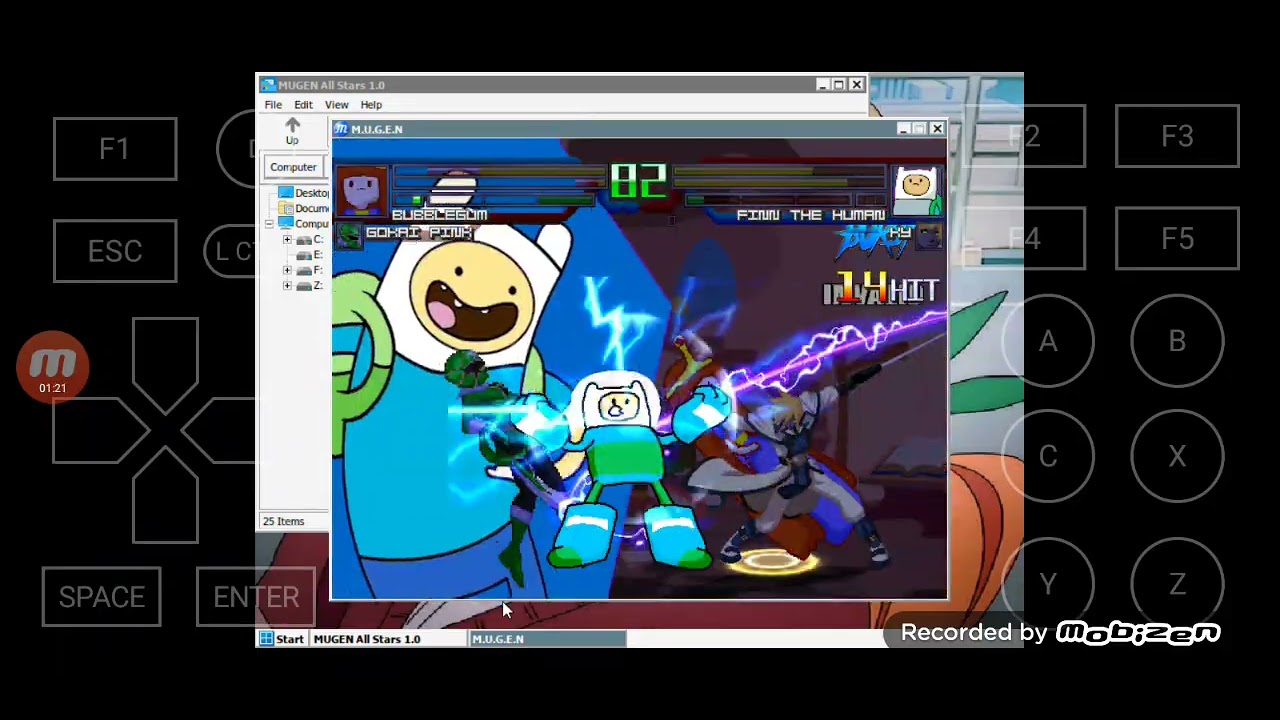Tap the ENTER overlay key
The image size is (1280, 720).
256,597
